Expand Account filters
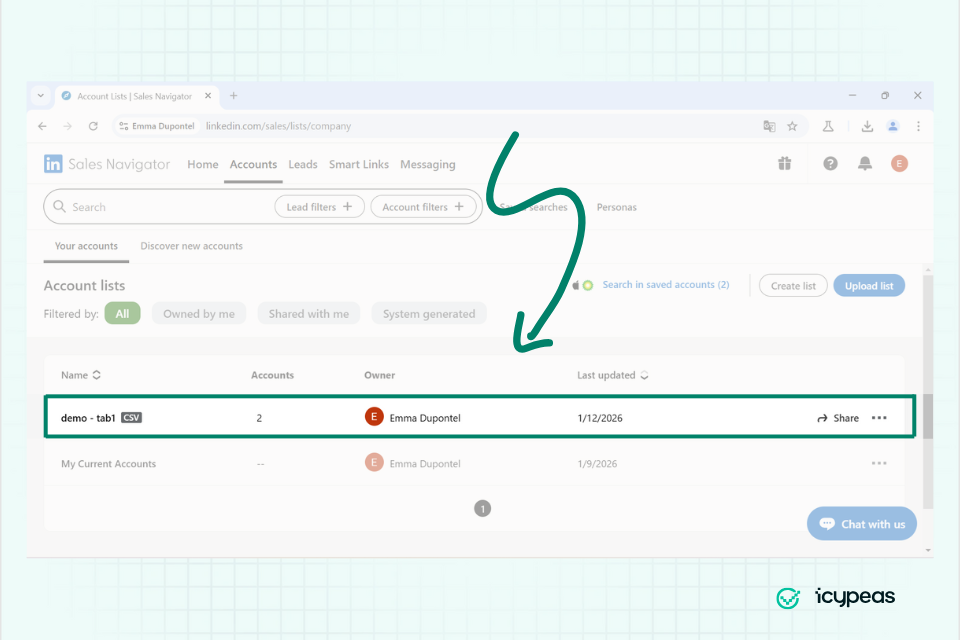This screenshot has height=640, width=960. [x=423, y=207]
